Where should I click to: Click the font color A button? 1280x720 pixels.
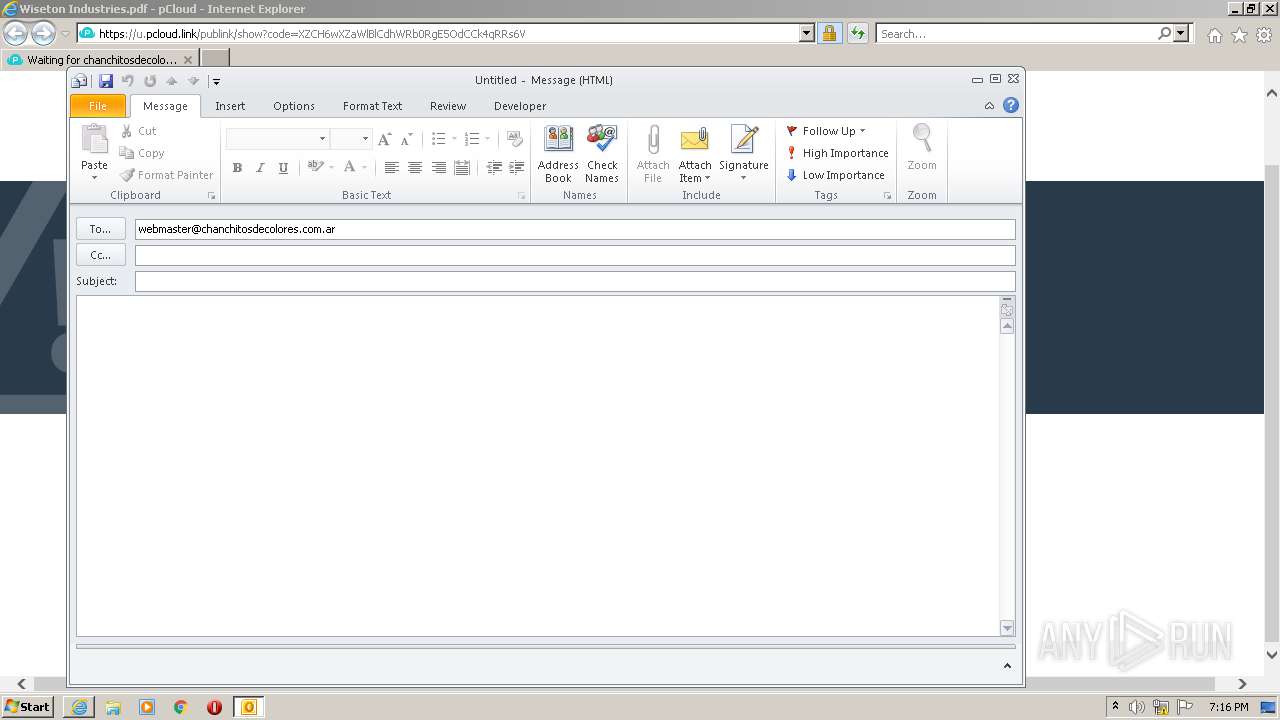click(x=349, y=167)
